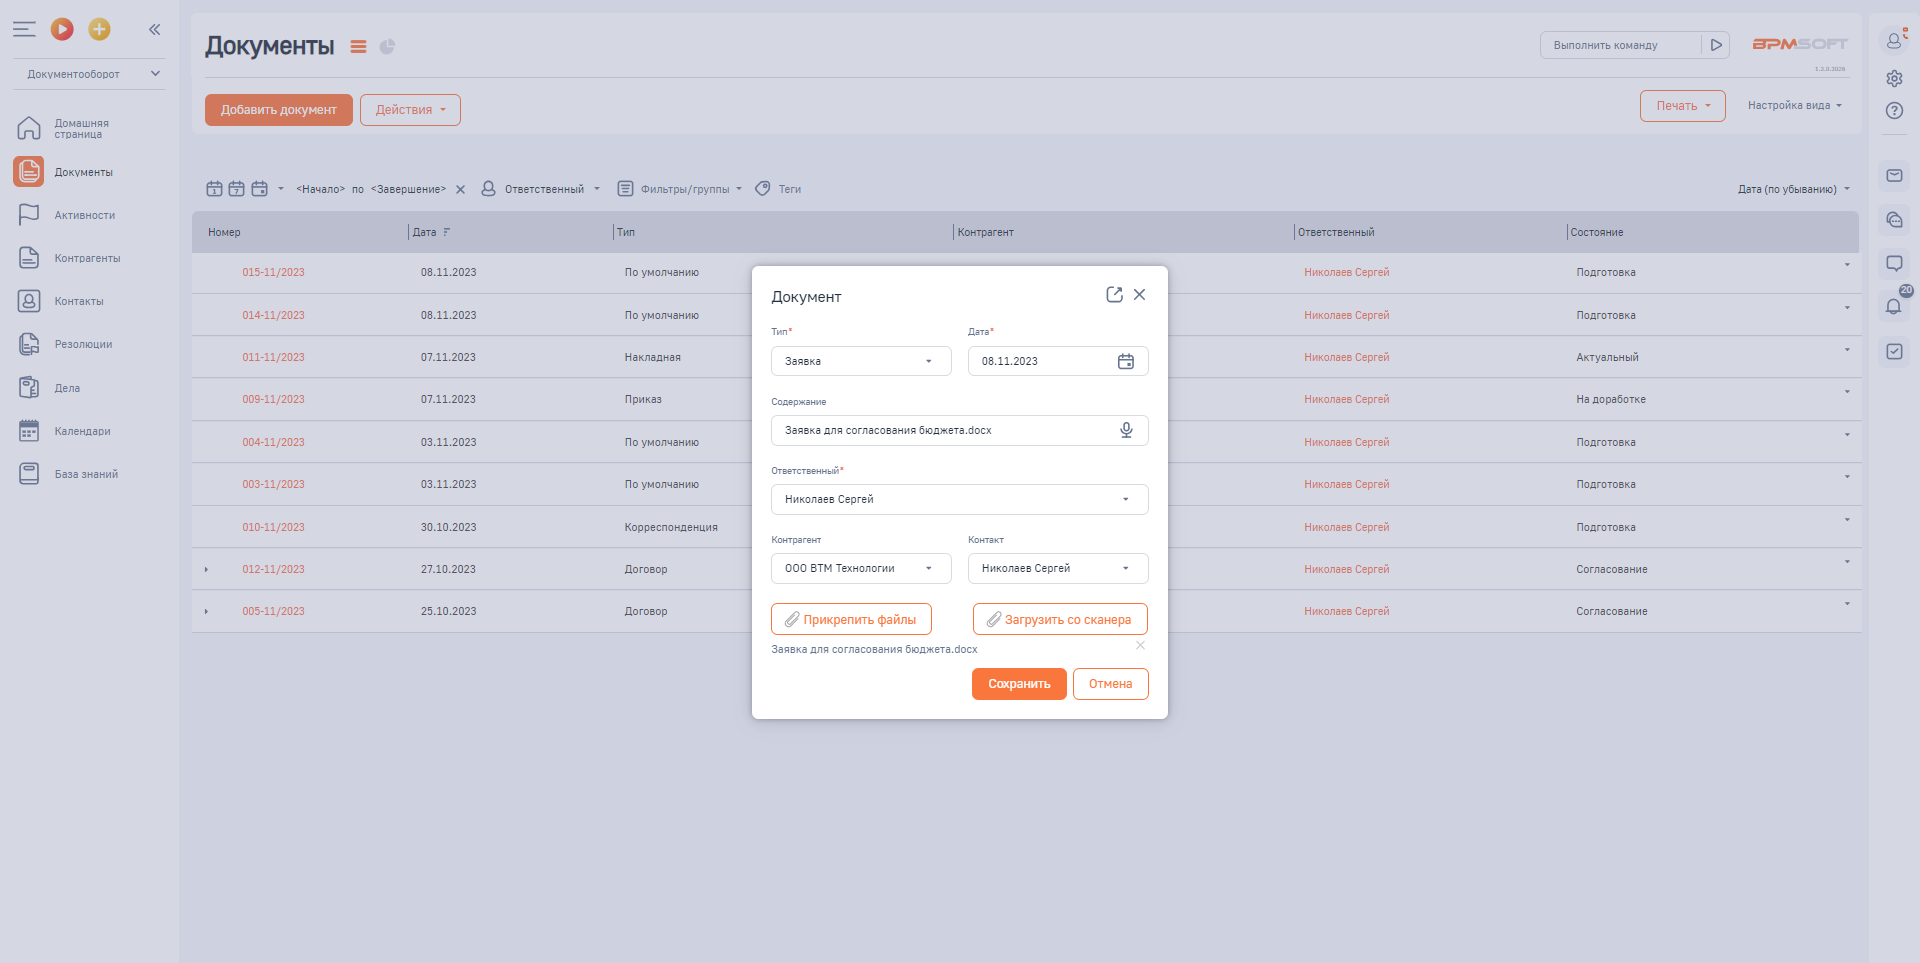The width and height of the screenshot is (1920, 963).
Task: Click Добавить документ button
Action: point(278,110)
